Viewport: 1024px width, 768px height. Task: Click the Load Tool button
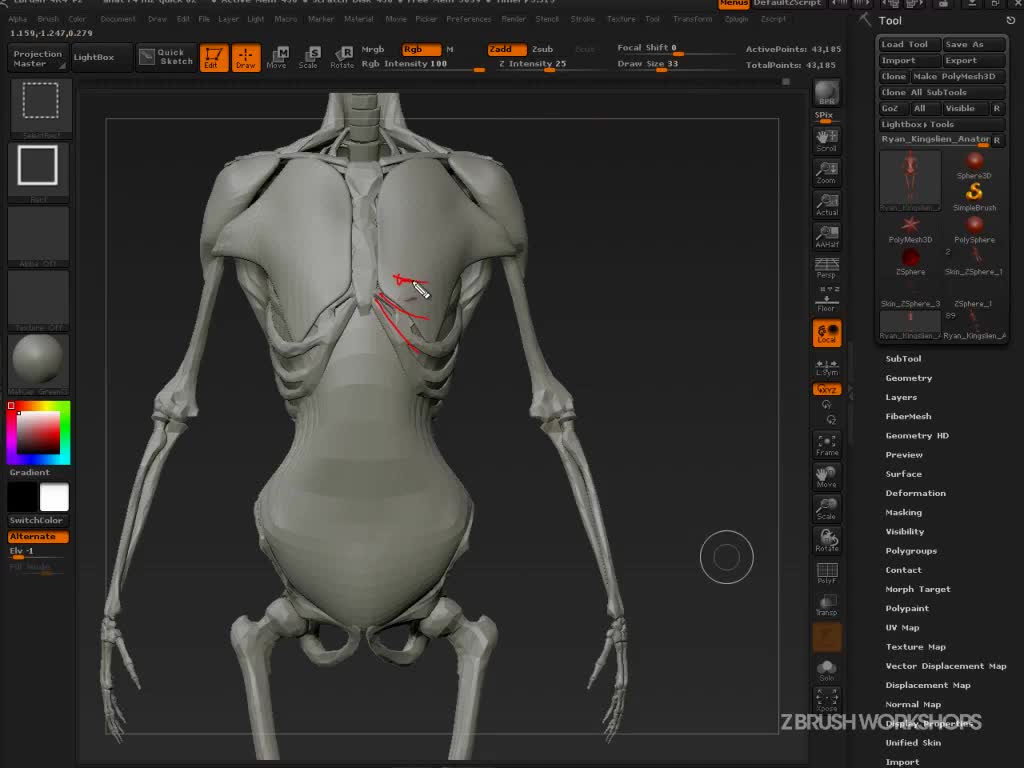click(909, 44)
